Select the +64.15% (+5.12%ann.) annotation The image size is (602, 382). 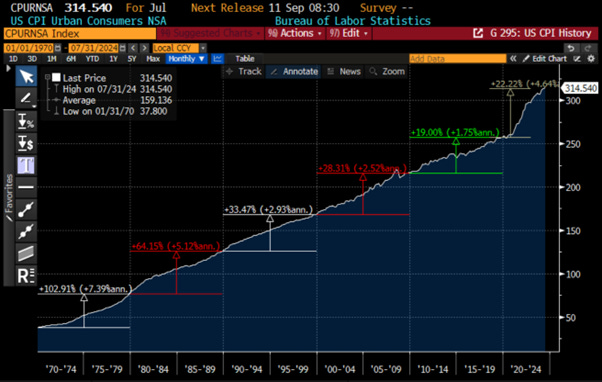point(176,246)
